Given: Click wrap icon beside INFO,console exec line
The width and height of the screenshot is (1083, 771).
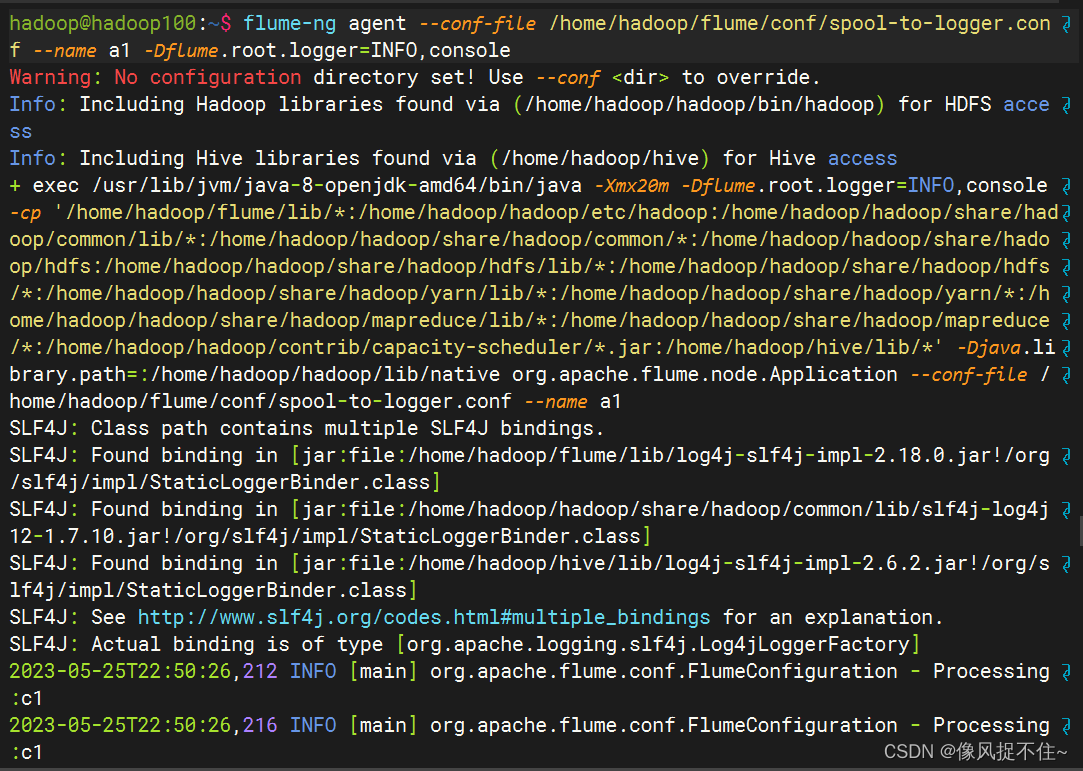Looking at the screenshot, I should click(1066, 187).
